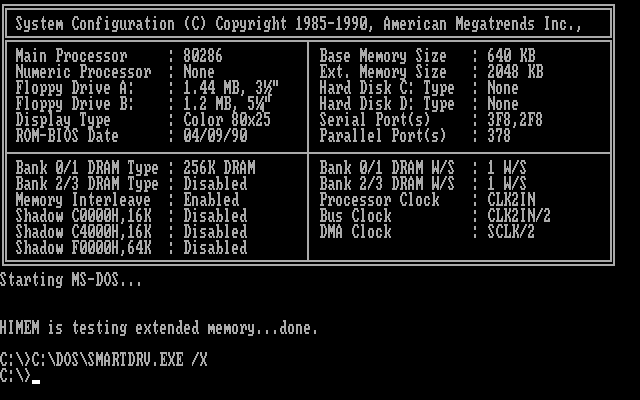Click the 'Bank 0/1 DRAM Type' label
The width and height of the screenshot is (640, 400).
pos(87,168)
